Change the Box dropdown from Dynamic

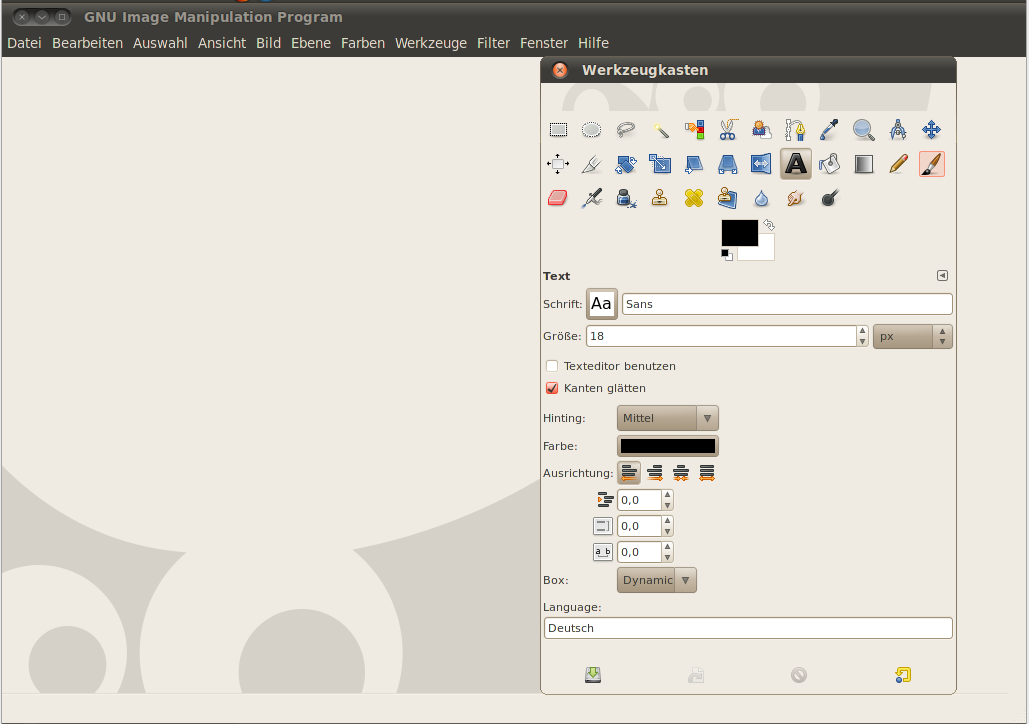(x=656, y=580)
